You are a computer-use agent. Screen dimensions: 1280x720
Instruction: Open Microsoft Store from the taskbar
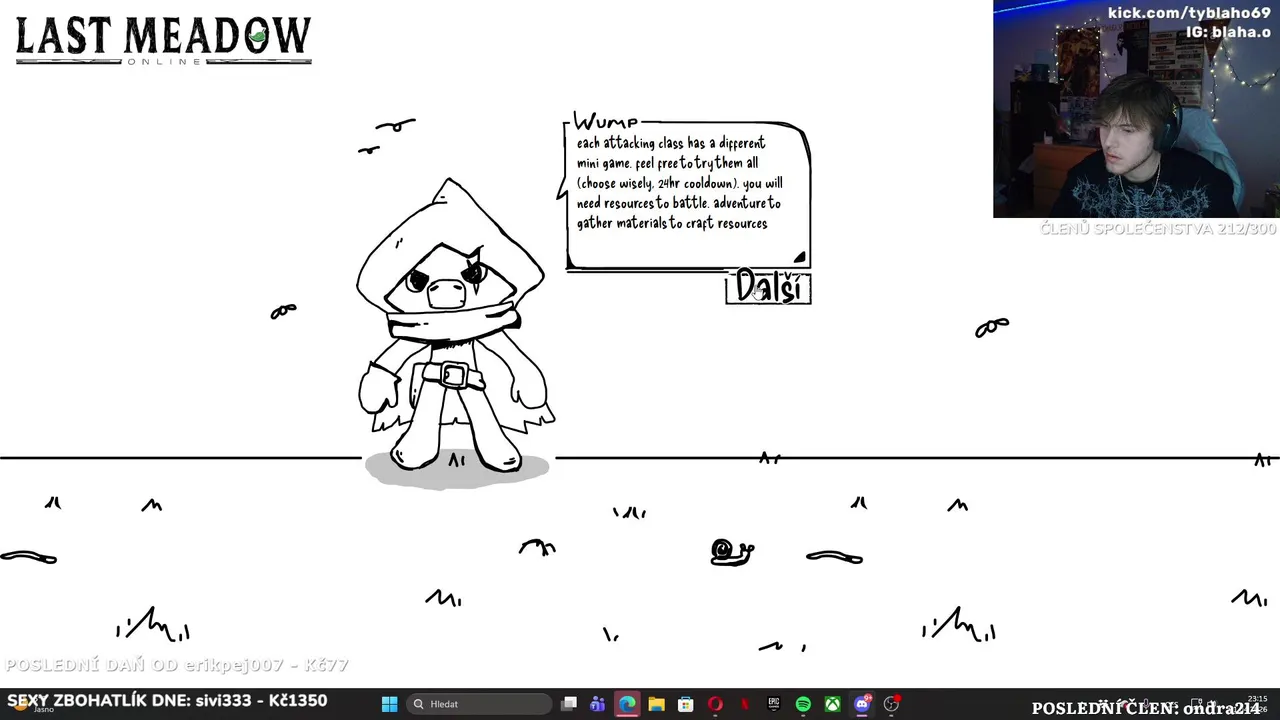[686, 704]
